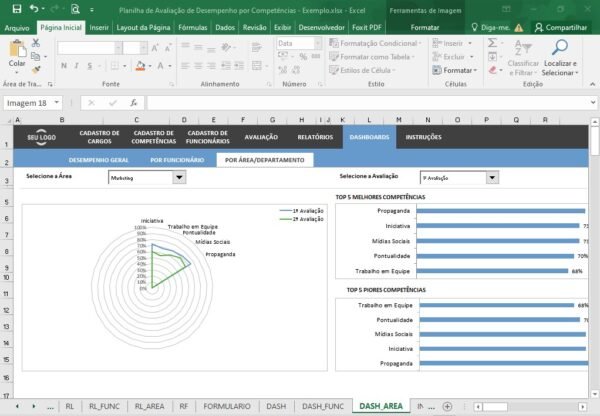The image size is (600, 416).
Task: Open print preview icon in title bar
Action: tap(75, 9)
